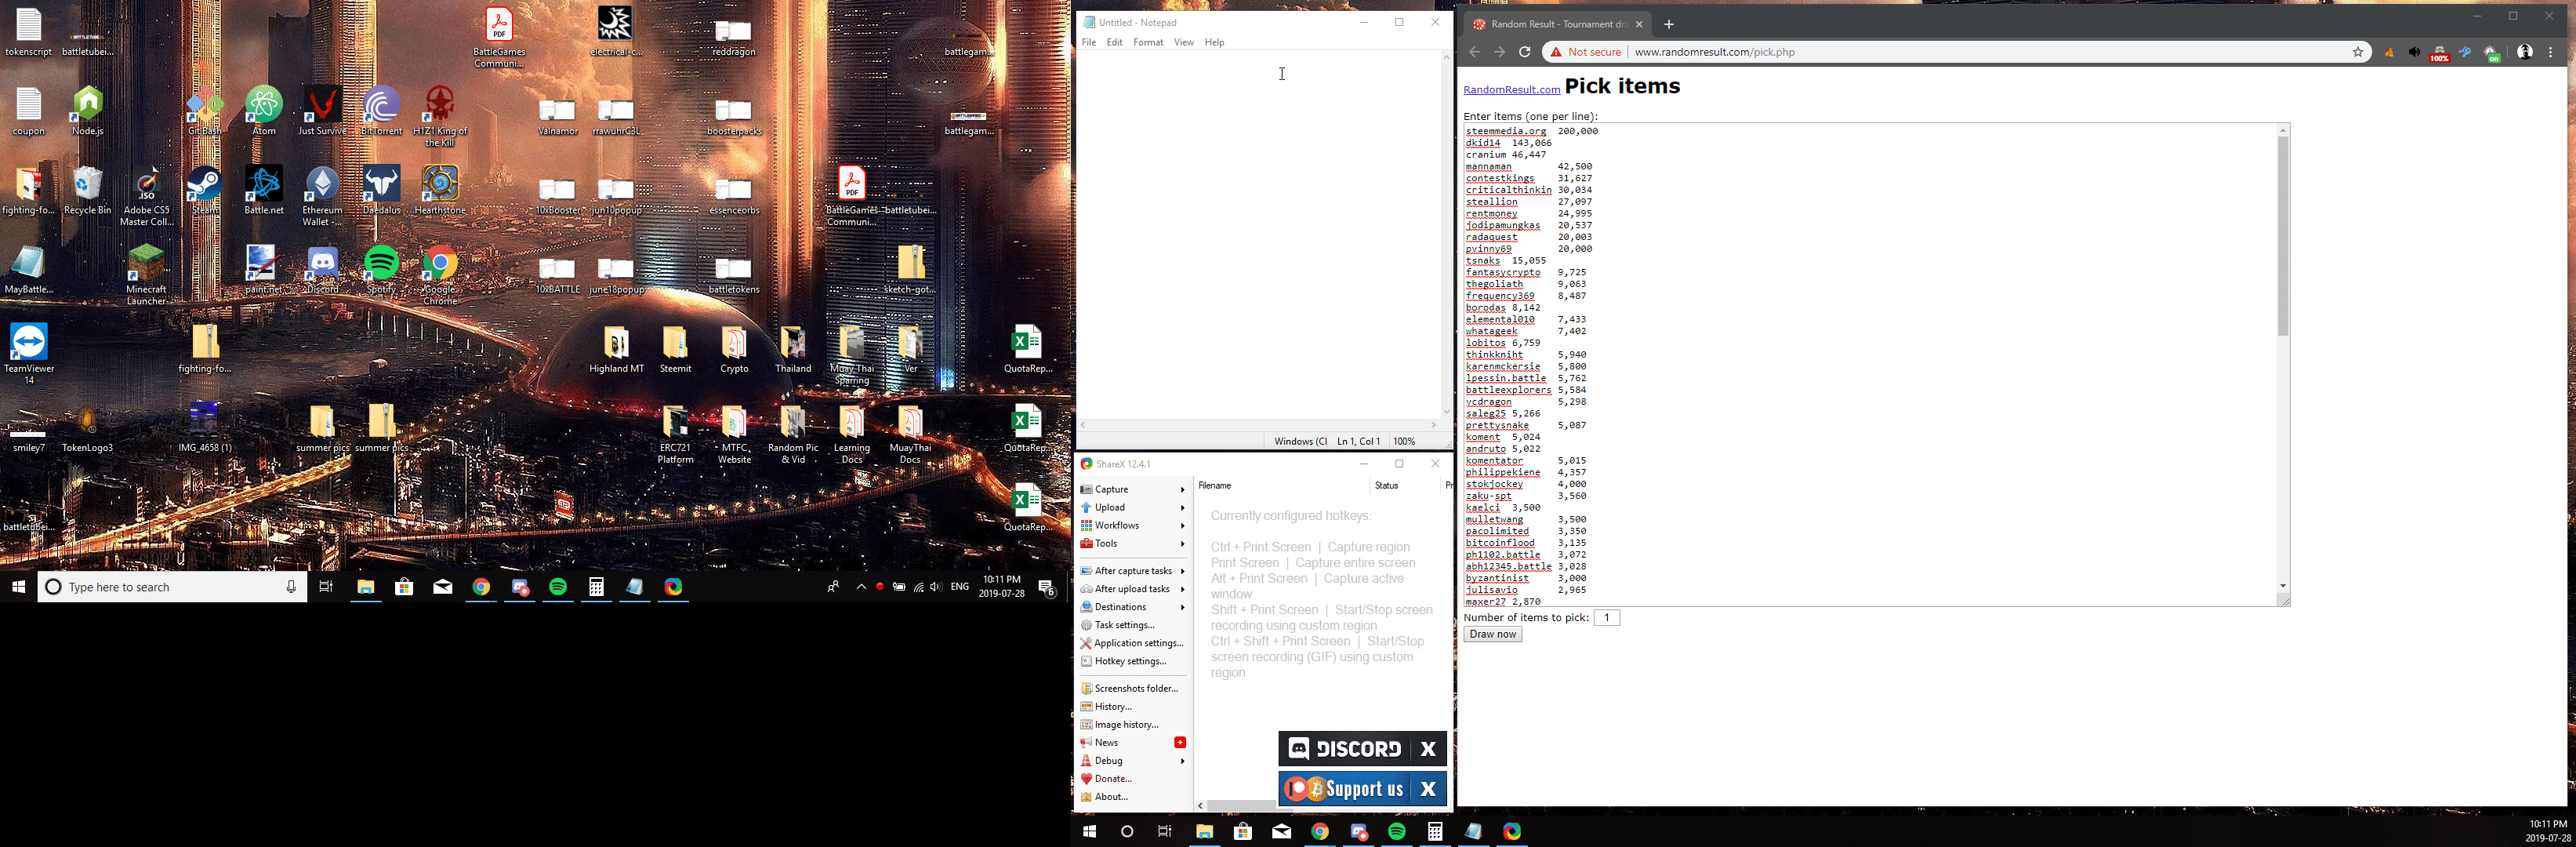Image resolution: width=2576 pixels, height=847 pixels.
Task: Close the Discord banner in ShareX
Action: coord(1428,749)
